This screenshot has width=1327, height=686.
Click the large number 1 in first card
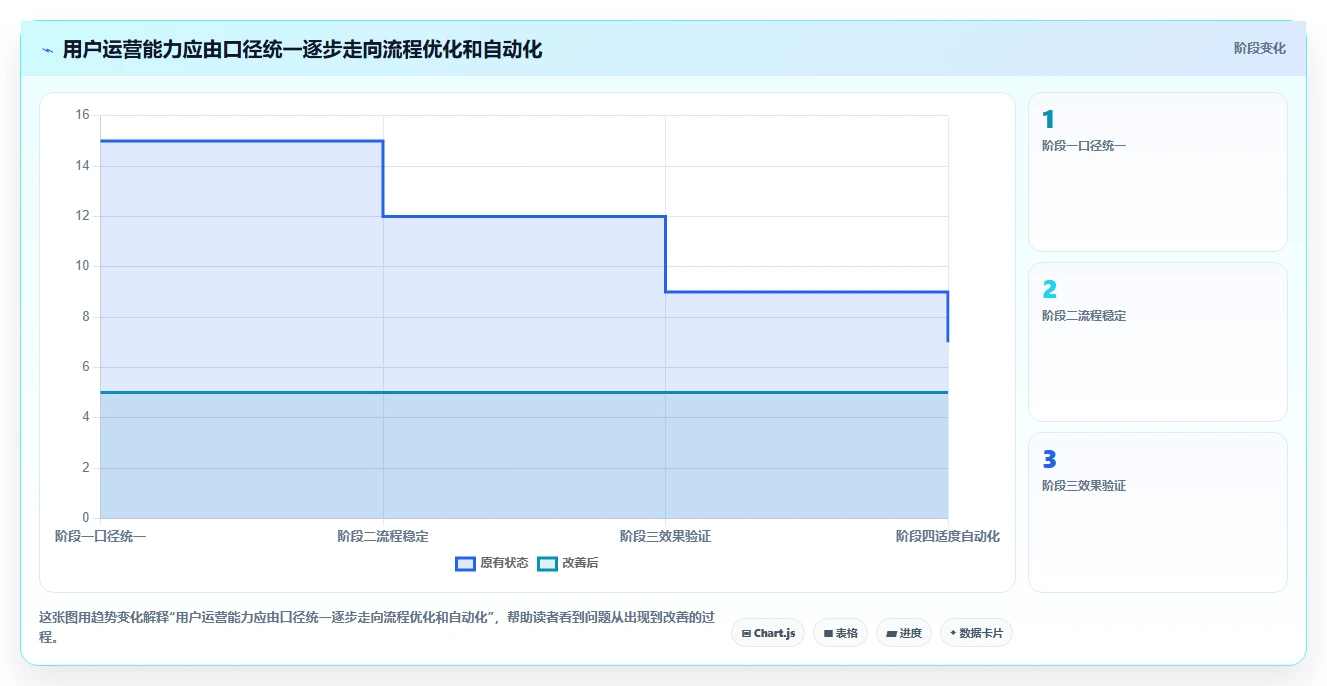(1048, 120)
